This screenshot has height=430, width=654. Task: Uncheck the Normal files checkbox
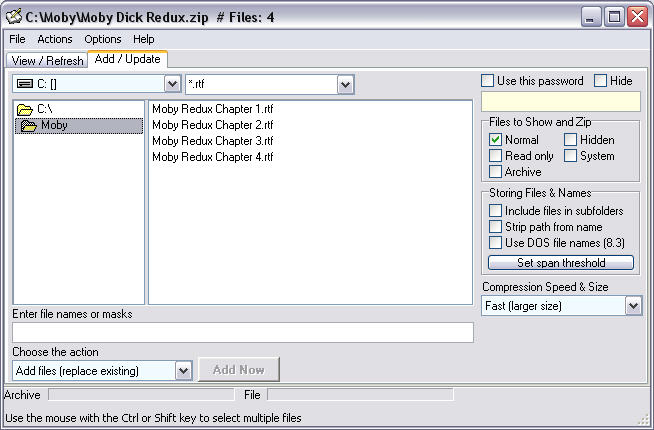(495, 140)
